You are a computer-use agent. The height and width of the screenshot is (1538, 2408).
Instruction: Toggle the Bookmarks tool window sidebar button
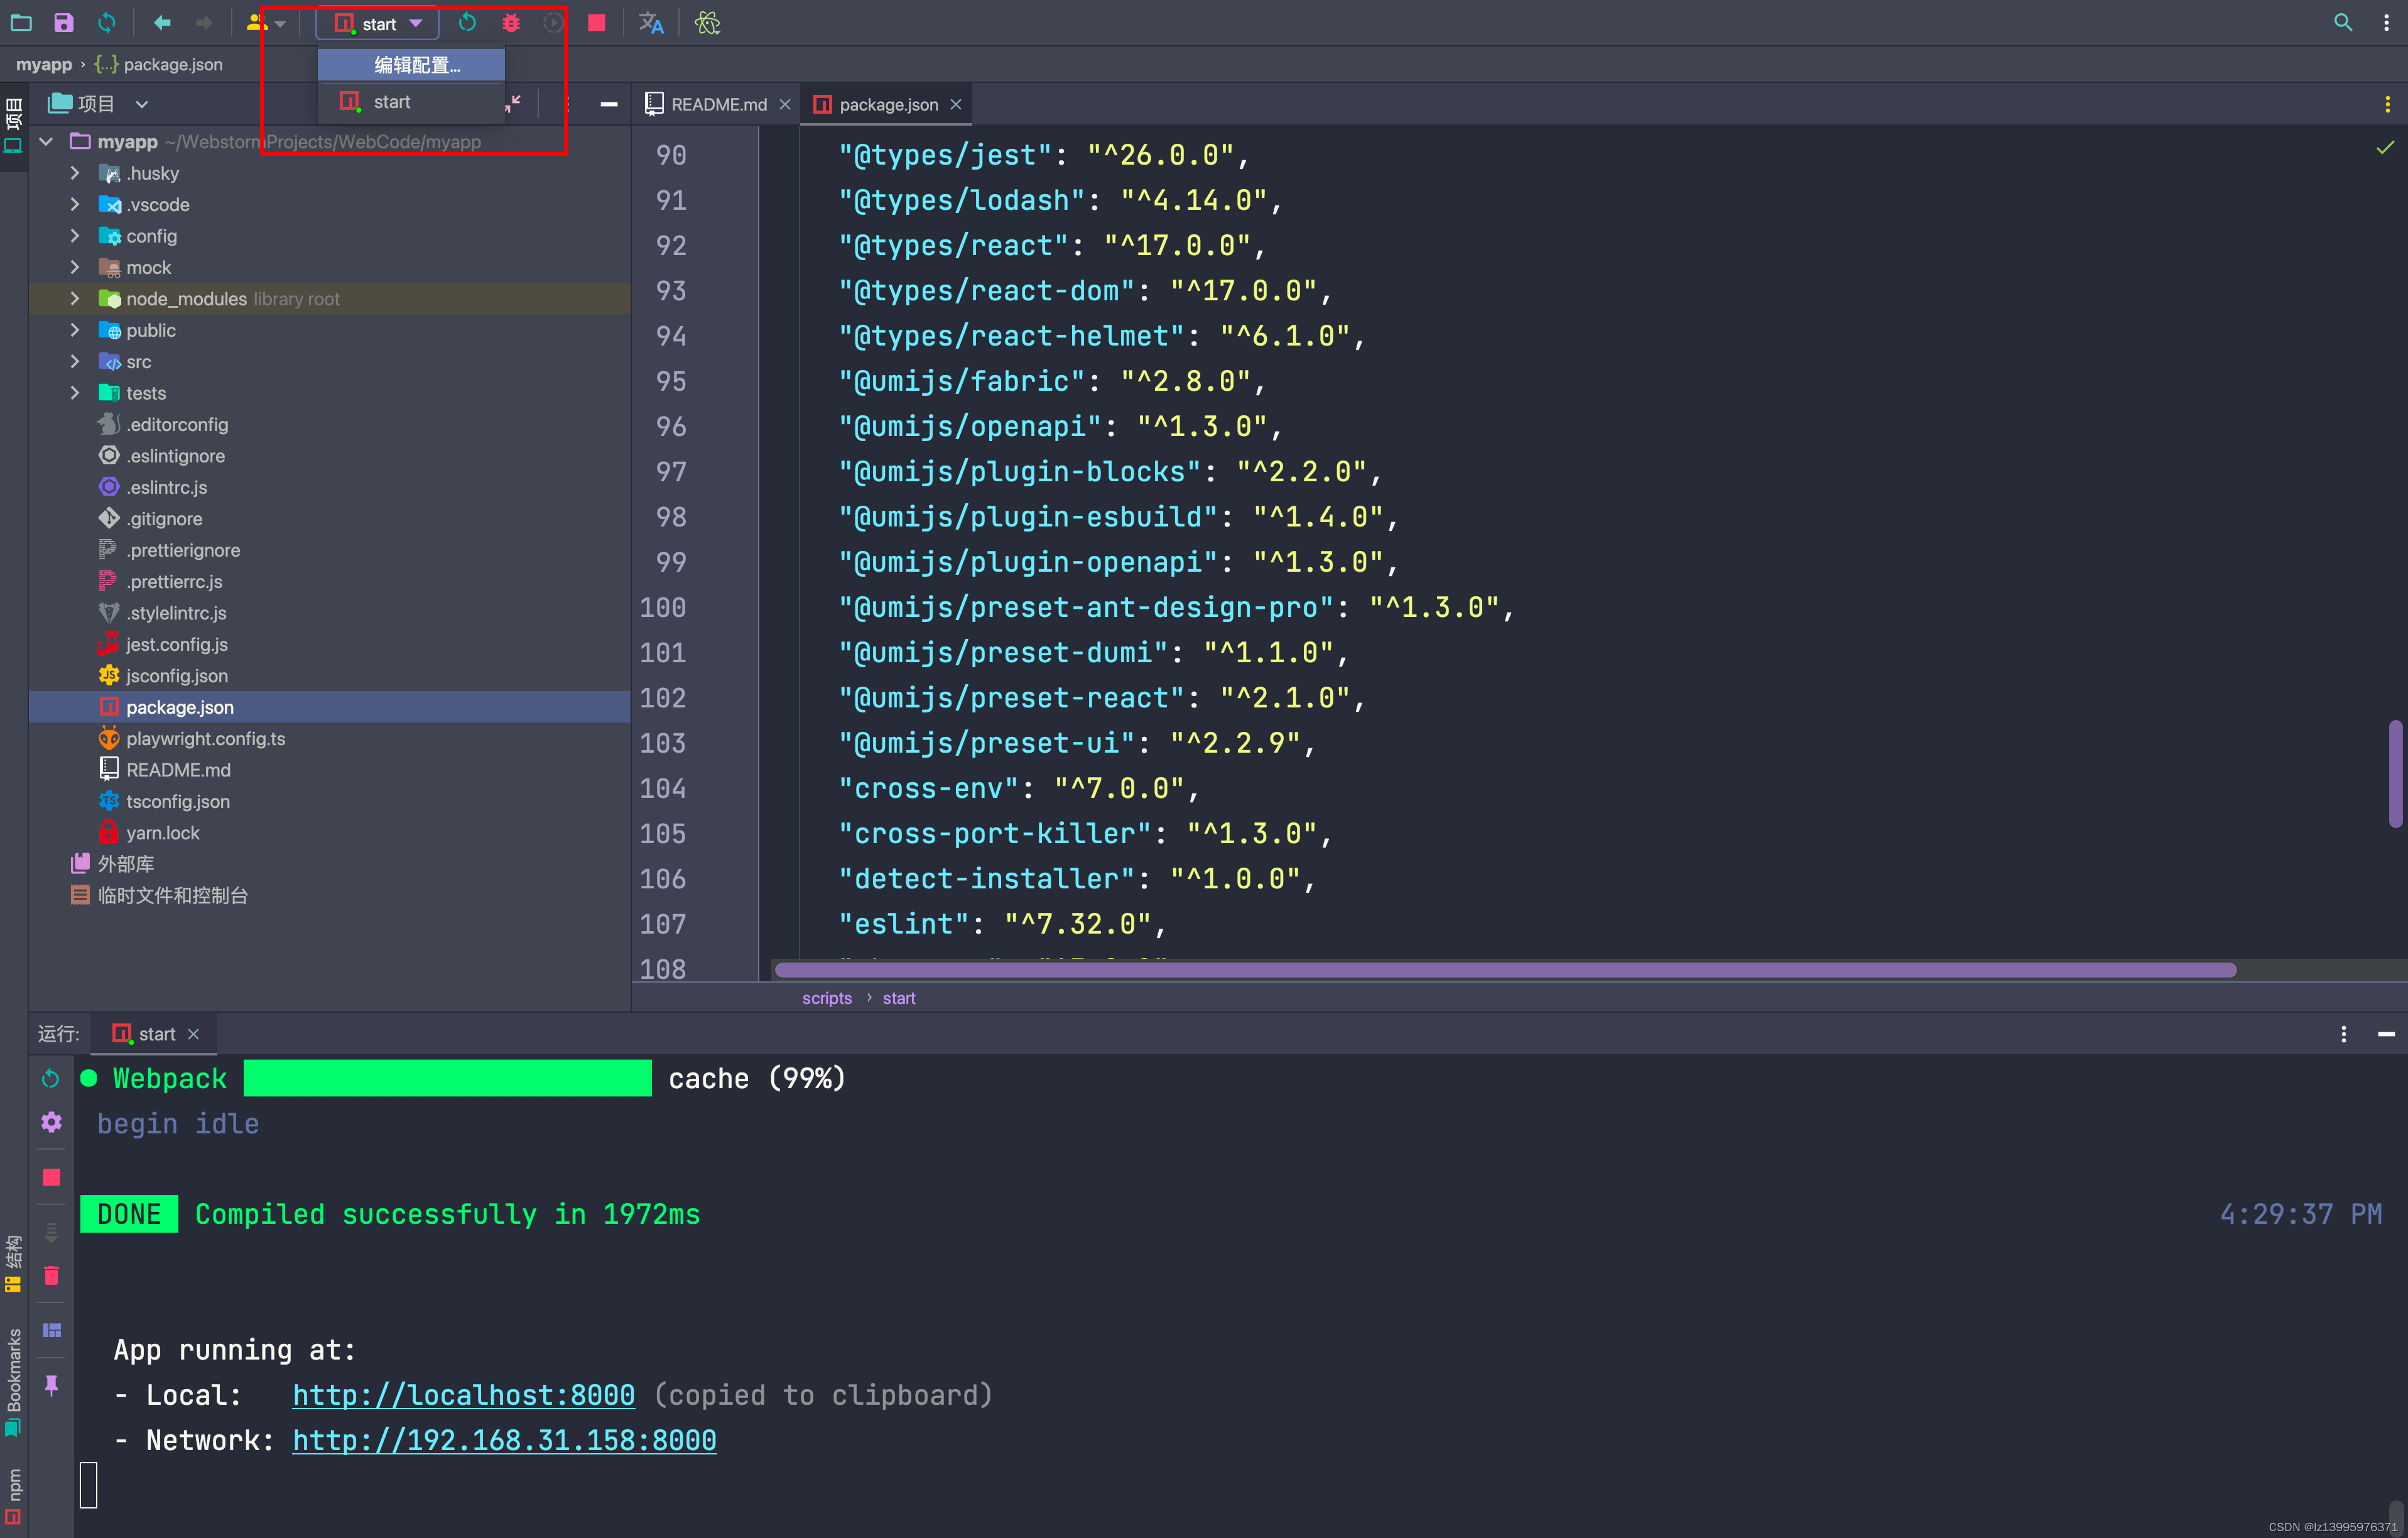point(13,1380)
